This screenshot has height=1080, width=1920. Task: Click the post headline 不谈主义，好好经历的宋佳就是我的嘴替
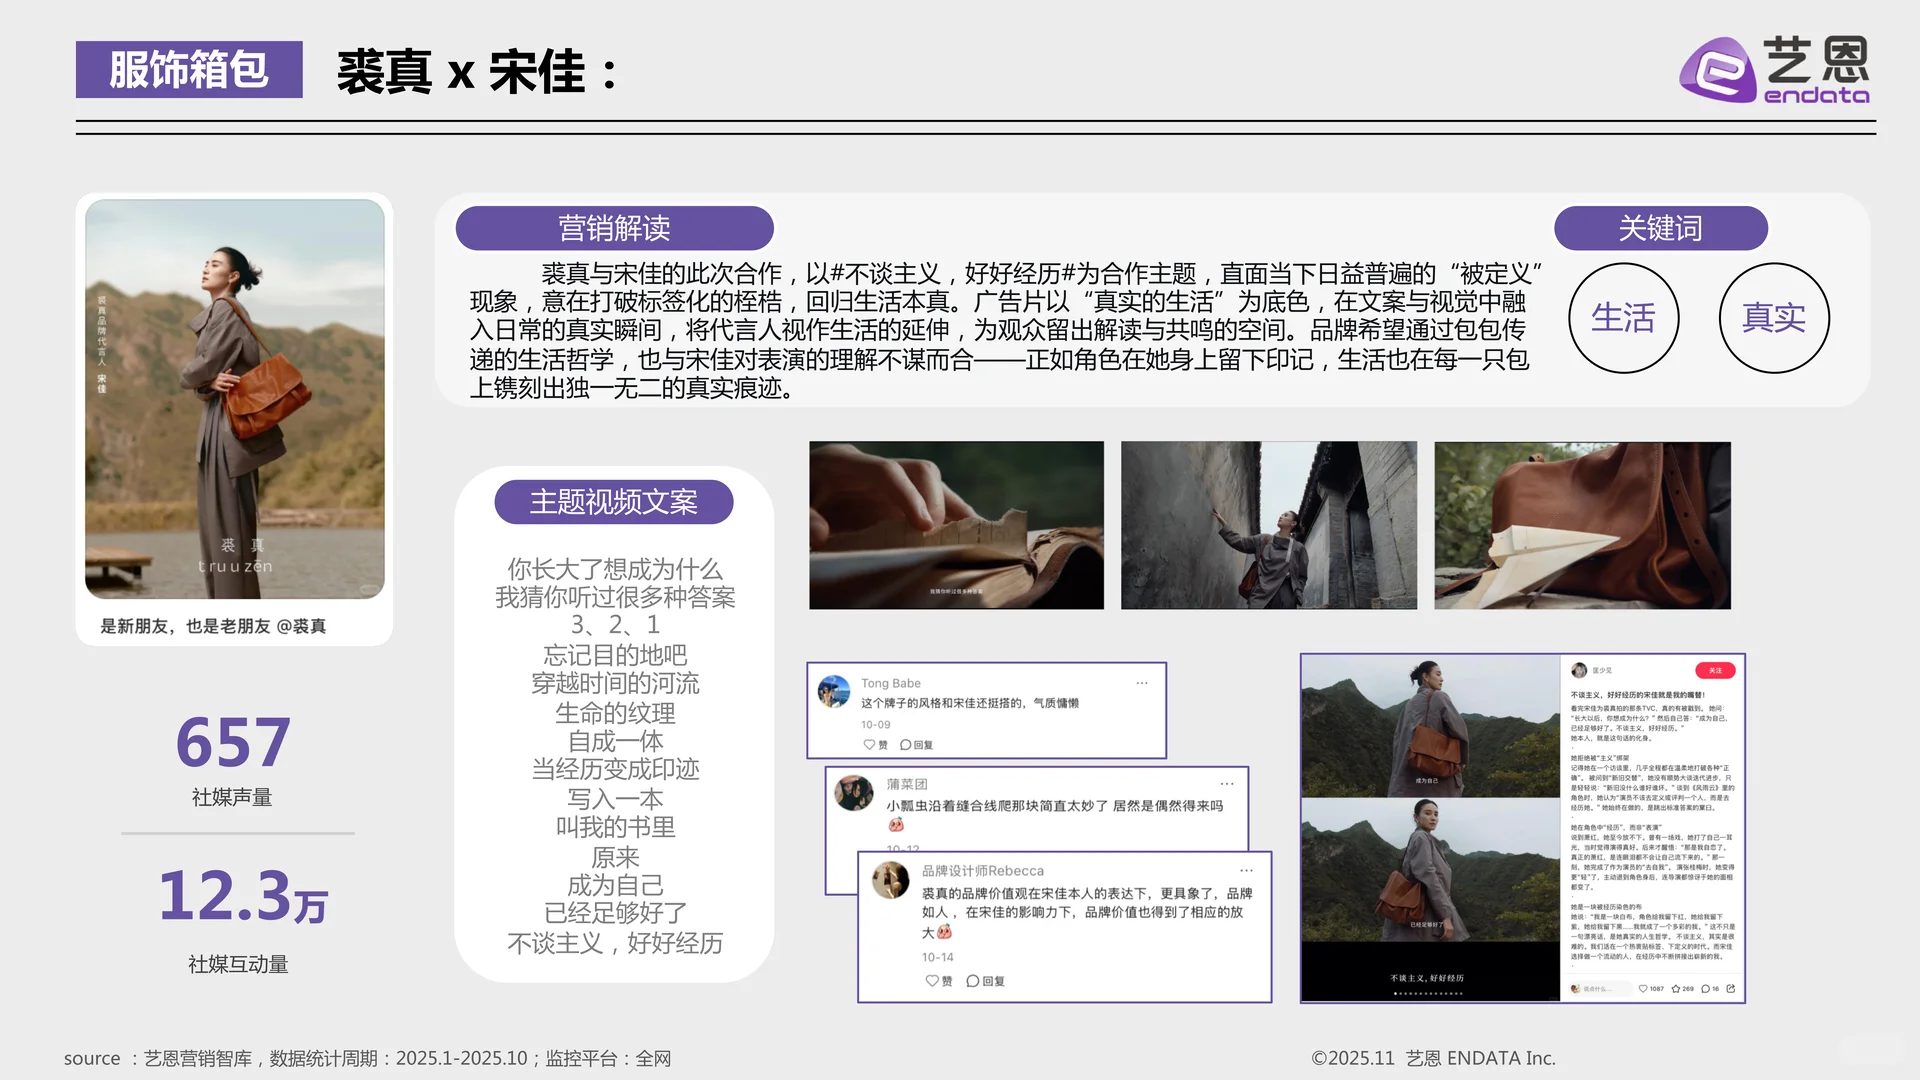(1637, 694)
